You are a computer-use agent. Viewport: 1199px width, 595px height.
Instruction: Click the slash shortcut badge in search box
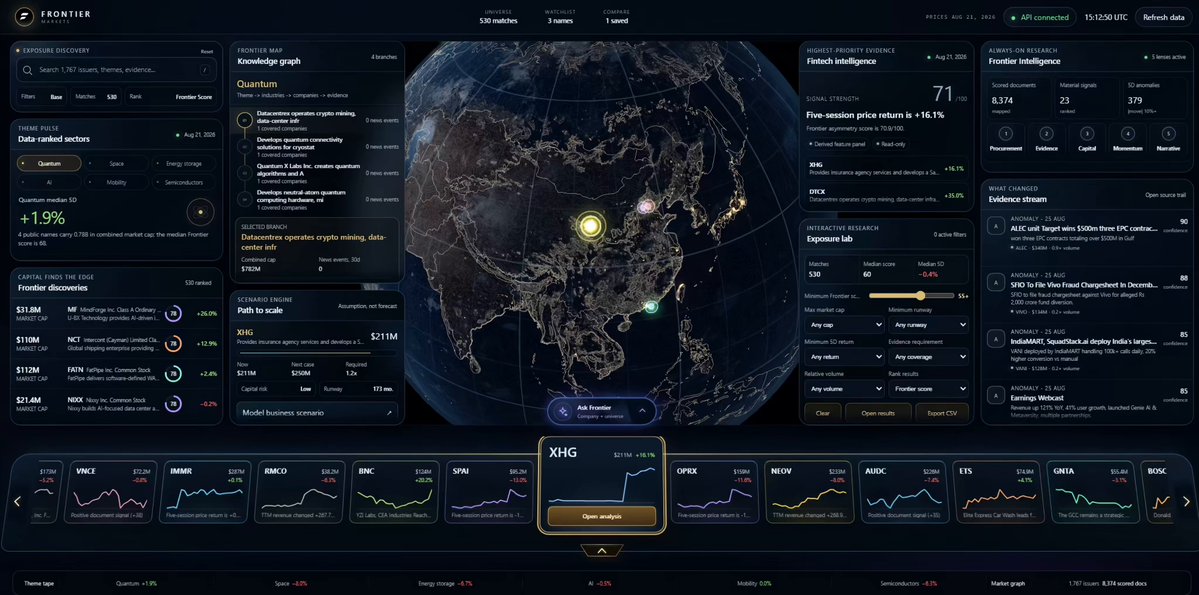tap(204, 70)
